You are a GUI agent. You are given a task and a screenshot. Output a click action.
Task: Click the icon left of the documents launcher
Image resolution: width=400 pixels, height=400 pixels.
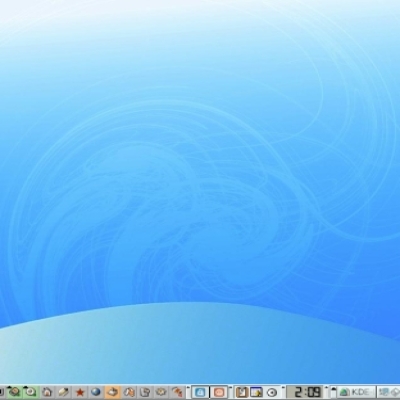coord(129,392)
